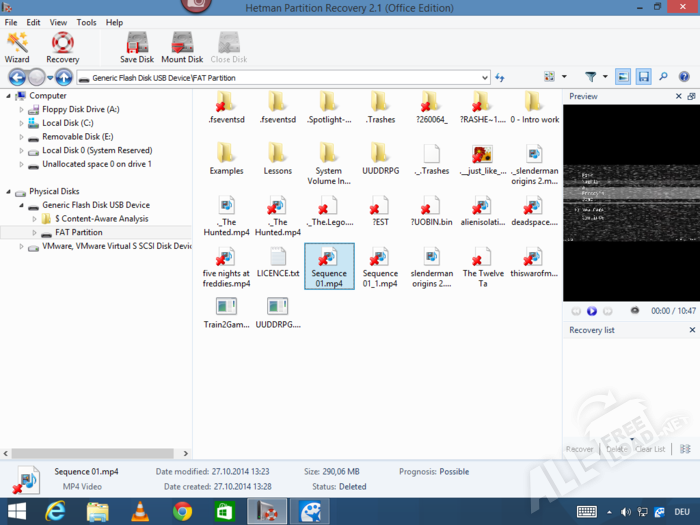Play the video preview
Screen dimensions: 700x525
pyautogui.click(x=592, y=311)
